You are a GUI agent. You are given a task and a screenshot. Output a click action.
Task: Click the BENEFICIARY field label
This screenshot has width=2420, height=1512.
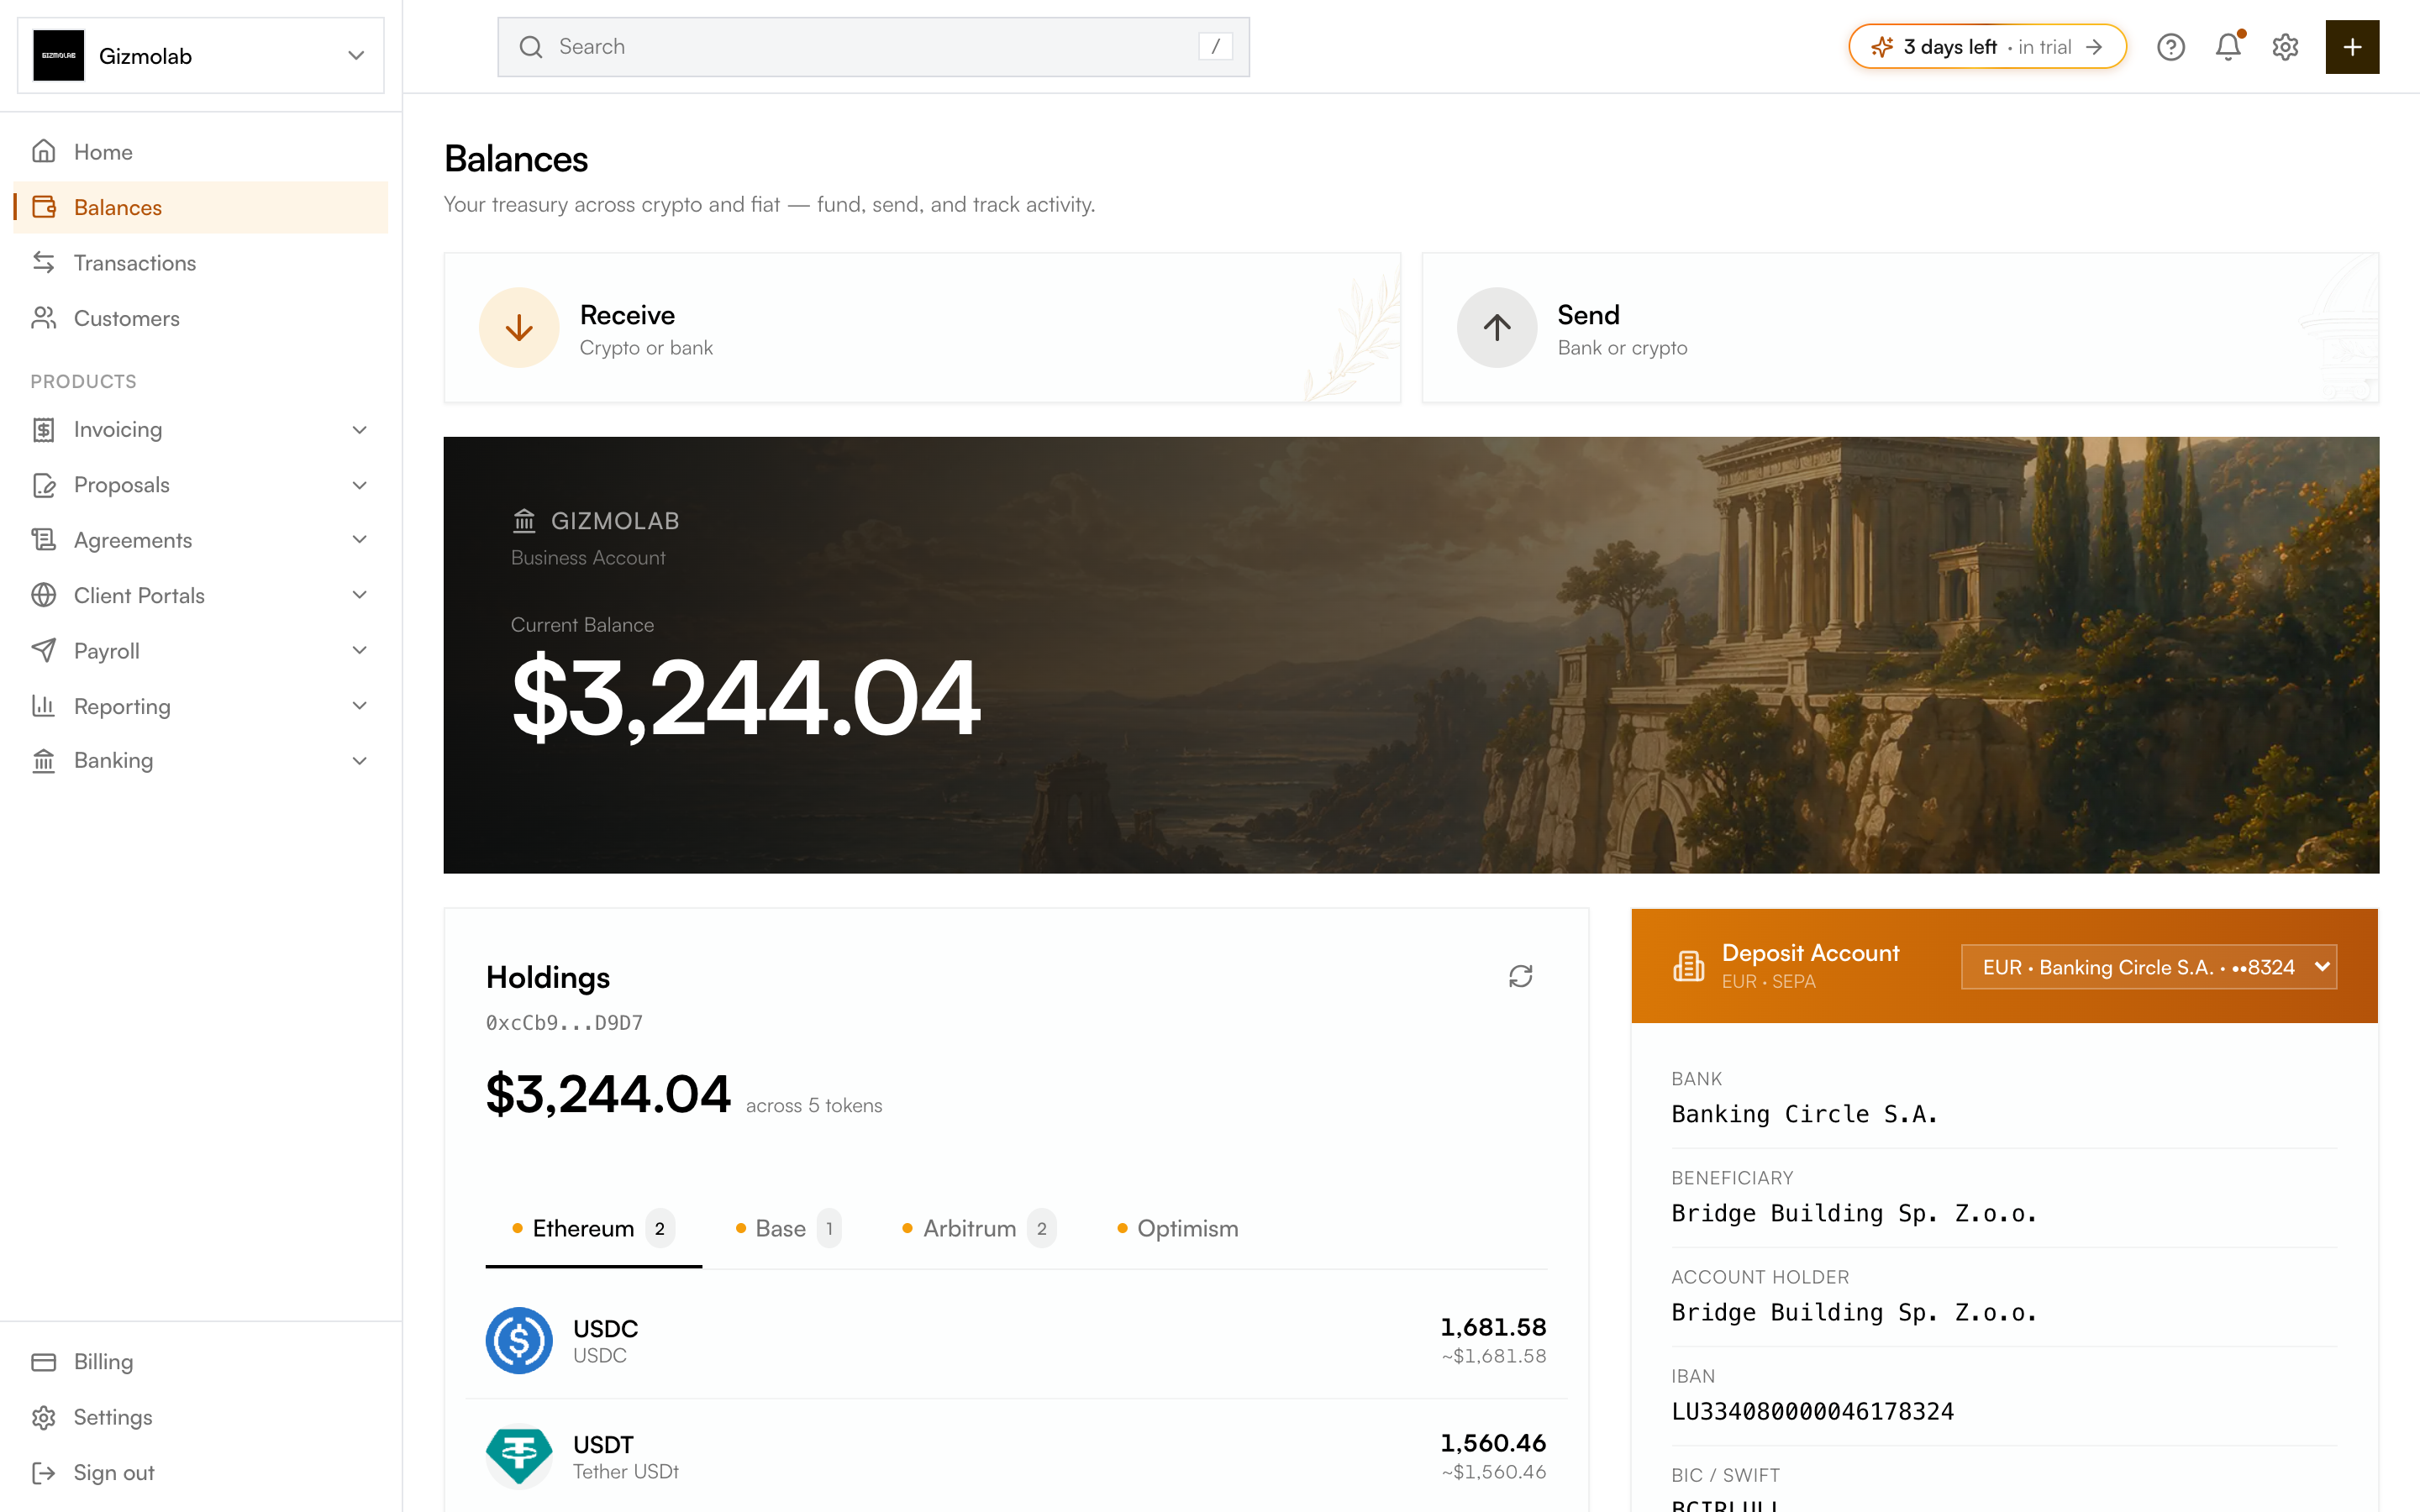pos(1732,1178)
